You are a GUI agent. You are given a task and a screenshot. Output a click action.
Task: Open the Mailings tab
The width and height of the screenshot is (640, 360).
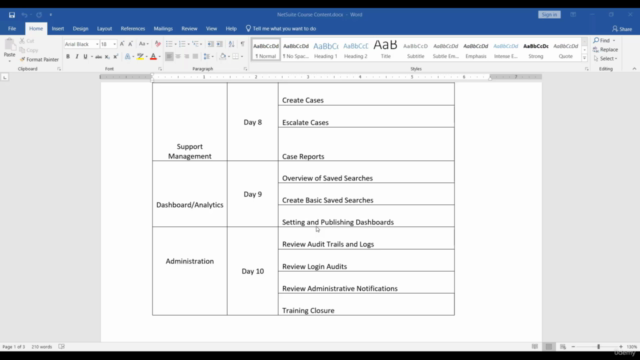coord(163,29)
